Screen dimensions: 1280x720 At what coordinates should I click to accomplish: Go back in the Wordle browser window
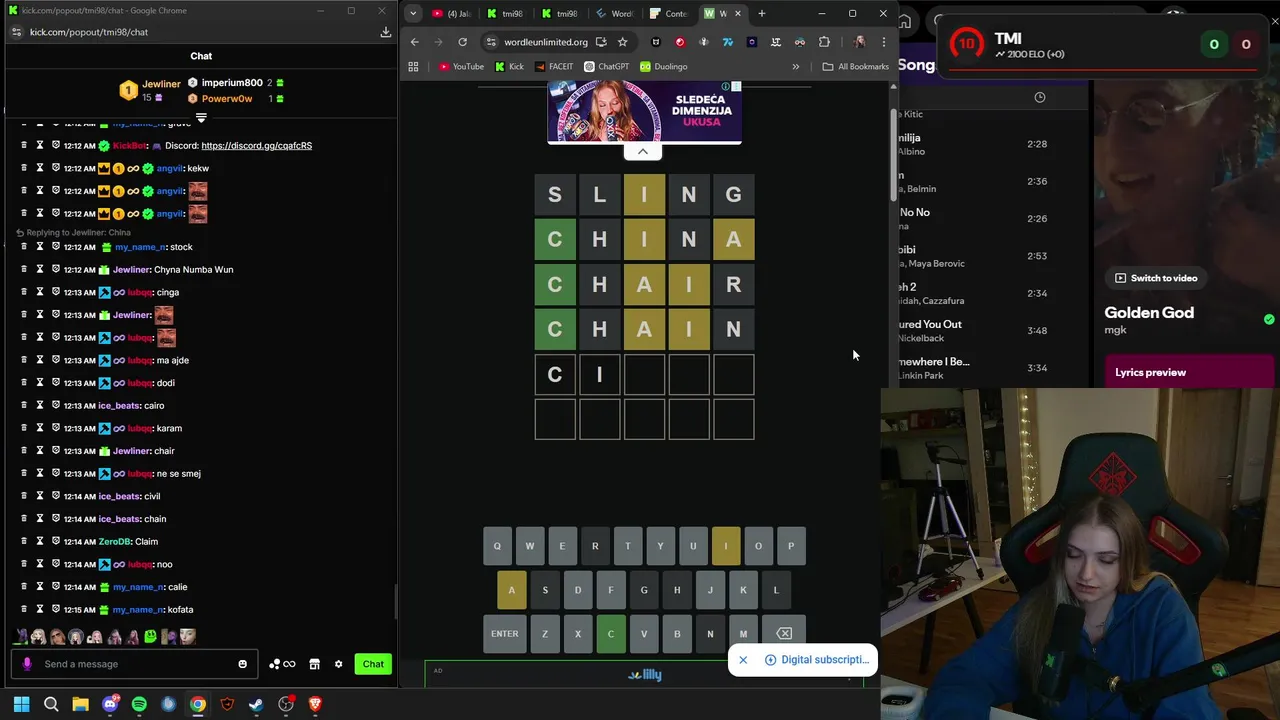(x=415, y=42)
